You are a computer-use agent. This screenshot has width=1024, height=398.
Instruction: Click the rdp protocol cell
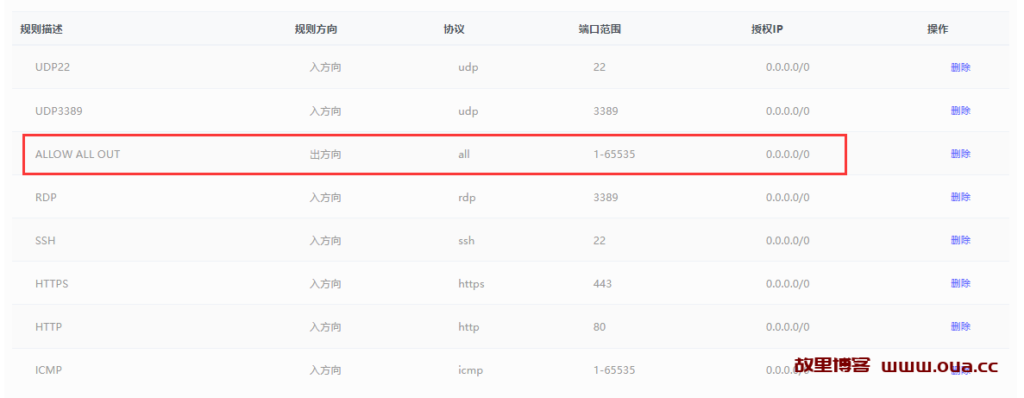tap(468, 197)
